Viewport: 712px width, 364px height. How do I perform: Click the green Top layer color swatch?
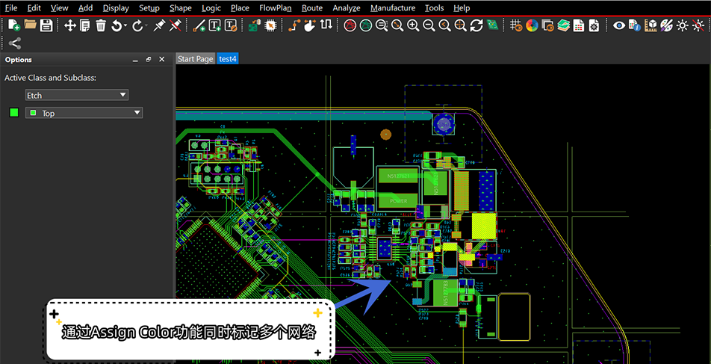pos(14,113)
